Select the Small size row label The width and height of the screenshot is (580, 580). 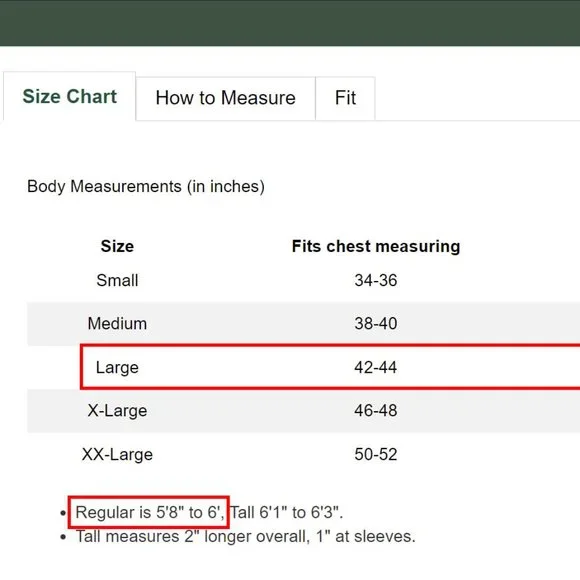[x=117, y=280]
